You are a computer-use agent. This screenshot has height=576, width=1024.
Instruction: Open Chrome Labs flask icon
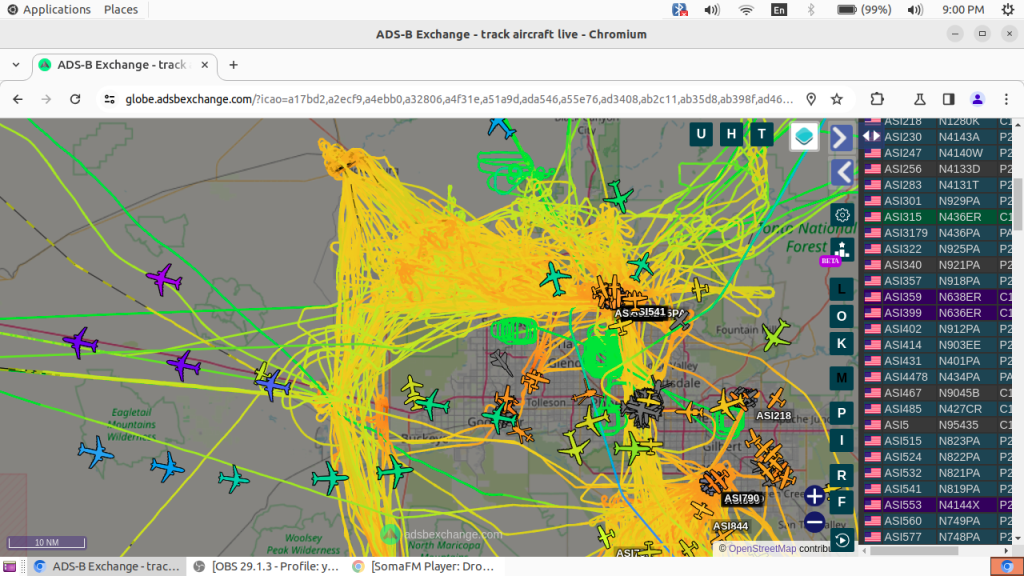click(920, 99)
